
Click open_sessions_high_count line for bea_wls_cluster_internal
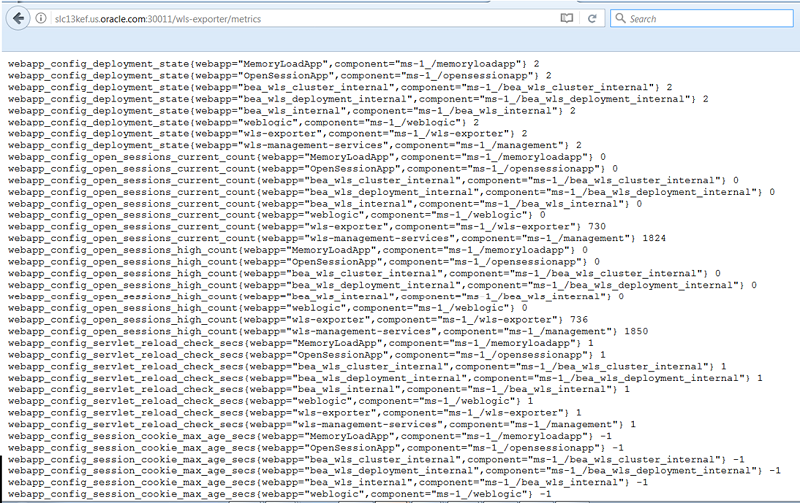364,274
